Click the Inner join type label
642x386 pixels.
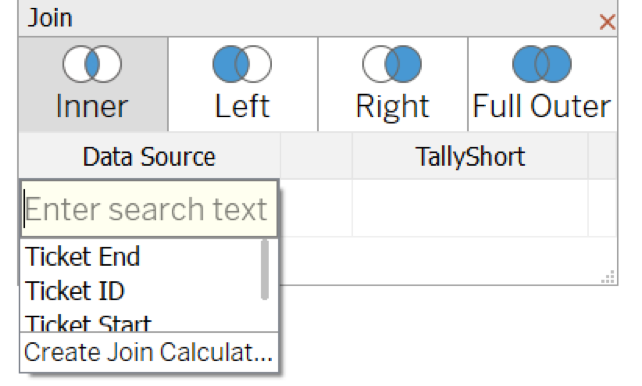[92, 106]
